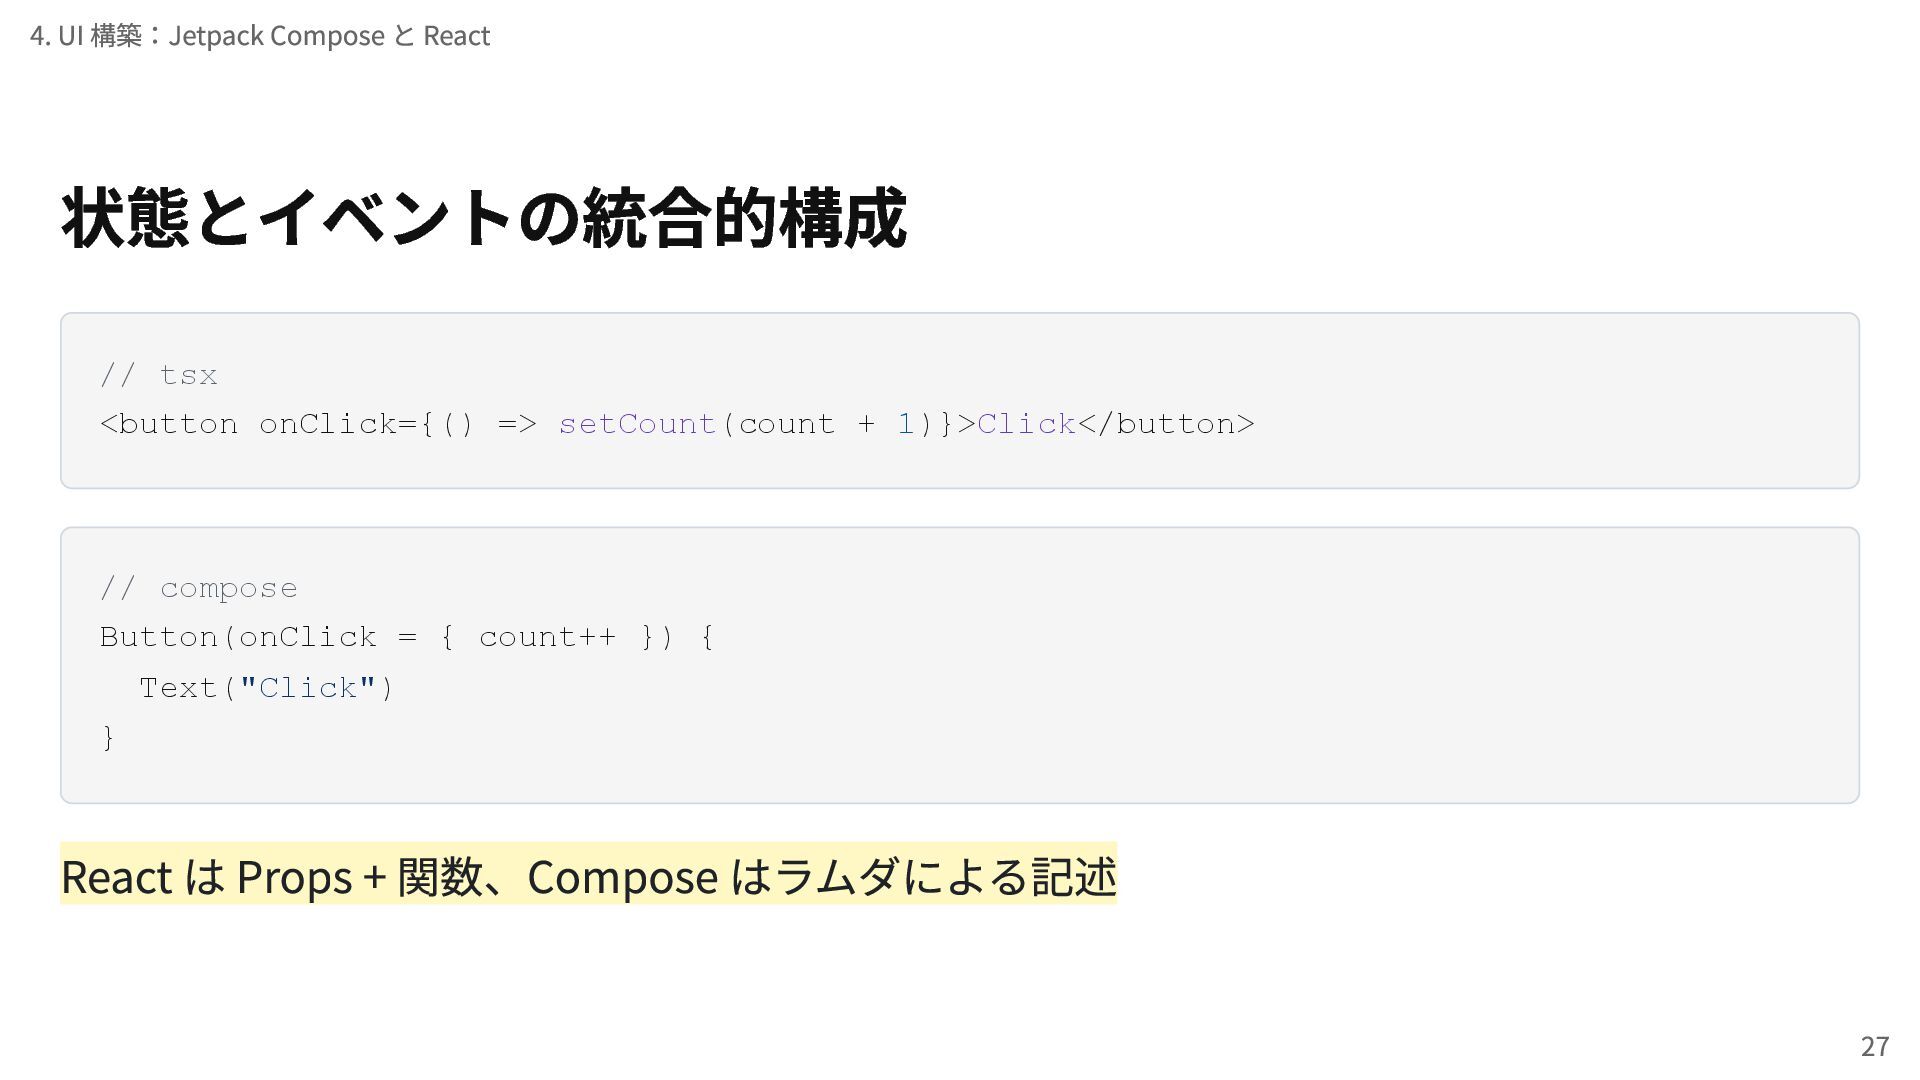Click the Text("Click") line in the Compose code

tap(266, 688)
